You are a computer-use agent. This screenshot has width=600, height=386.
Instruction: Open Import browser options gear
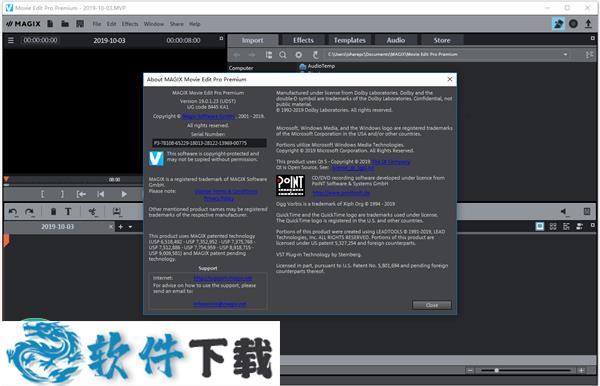pyautogui.click(x=298, y=55)
